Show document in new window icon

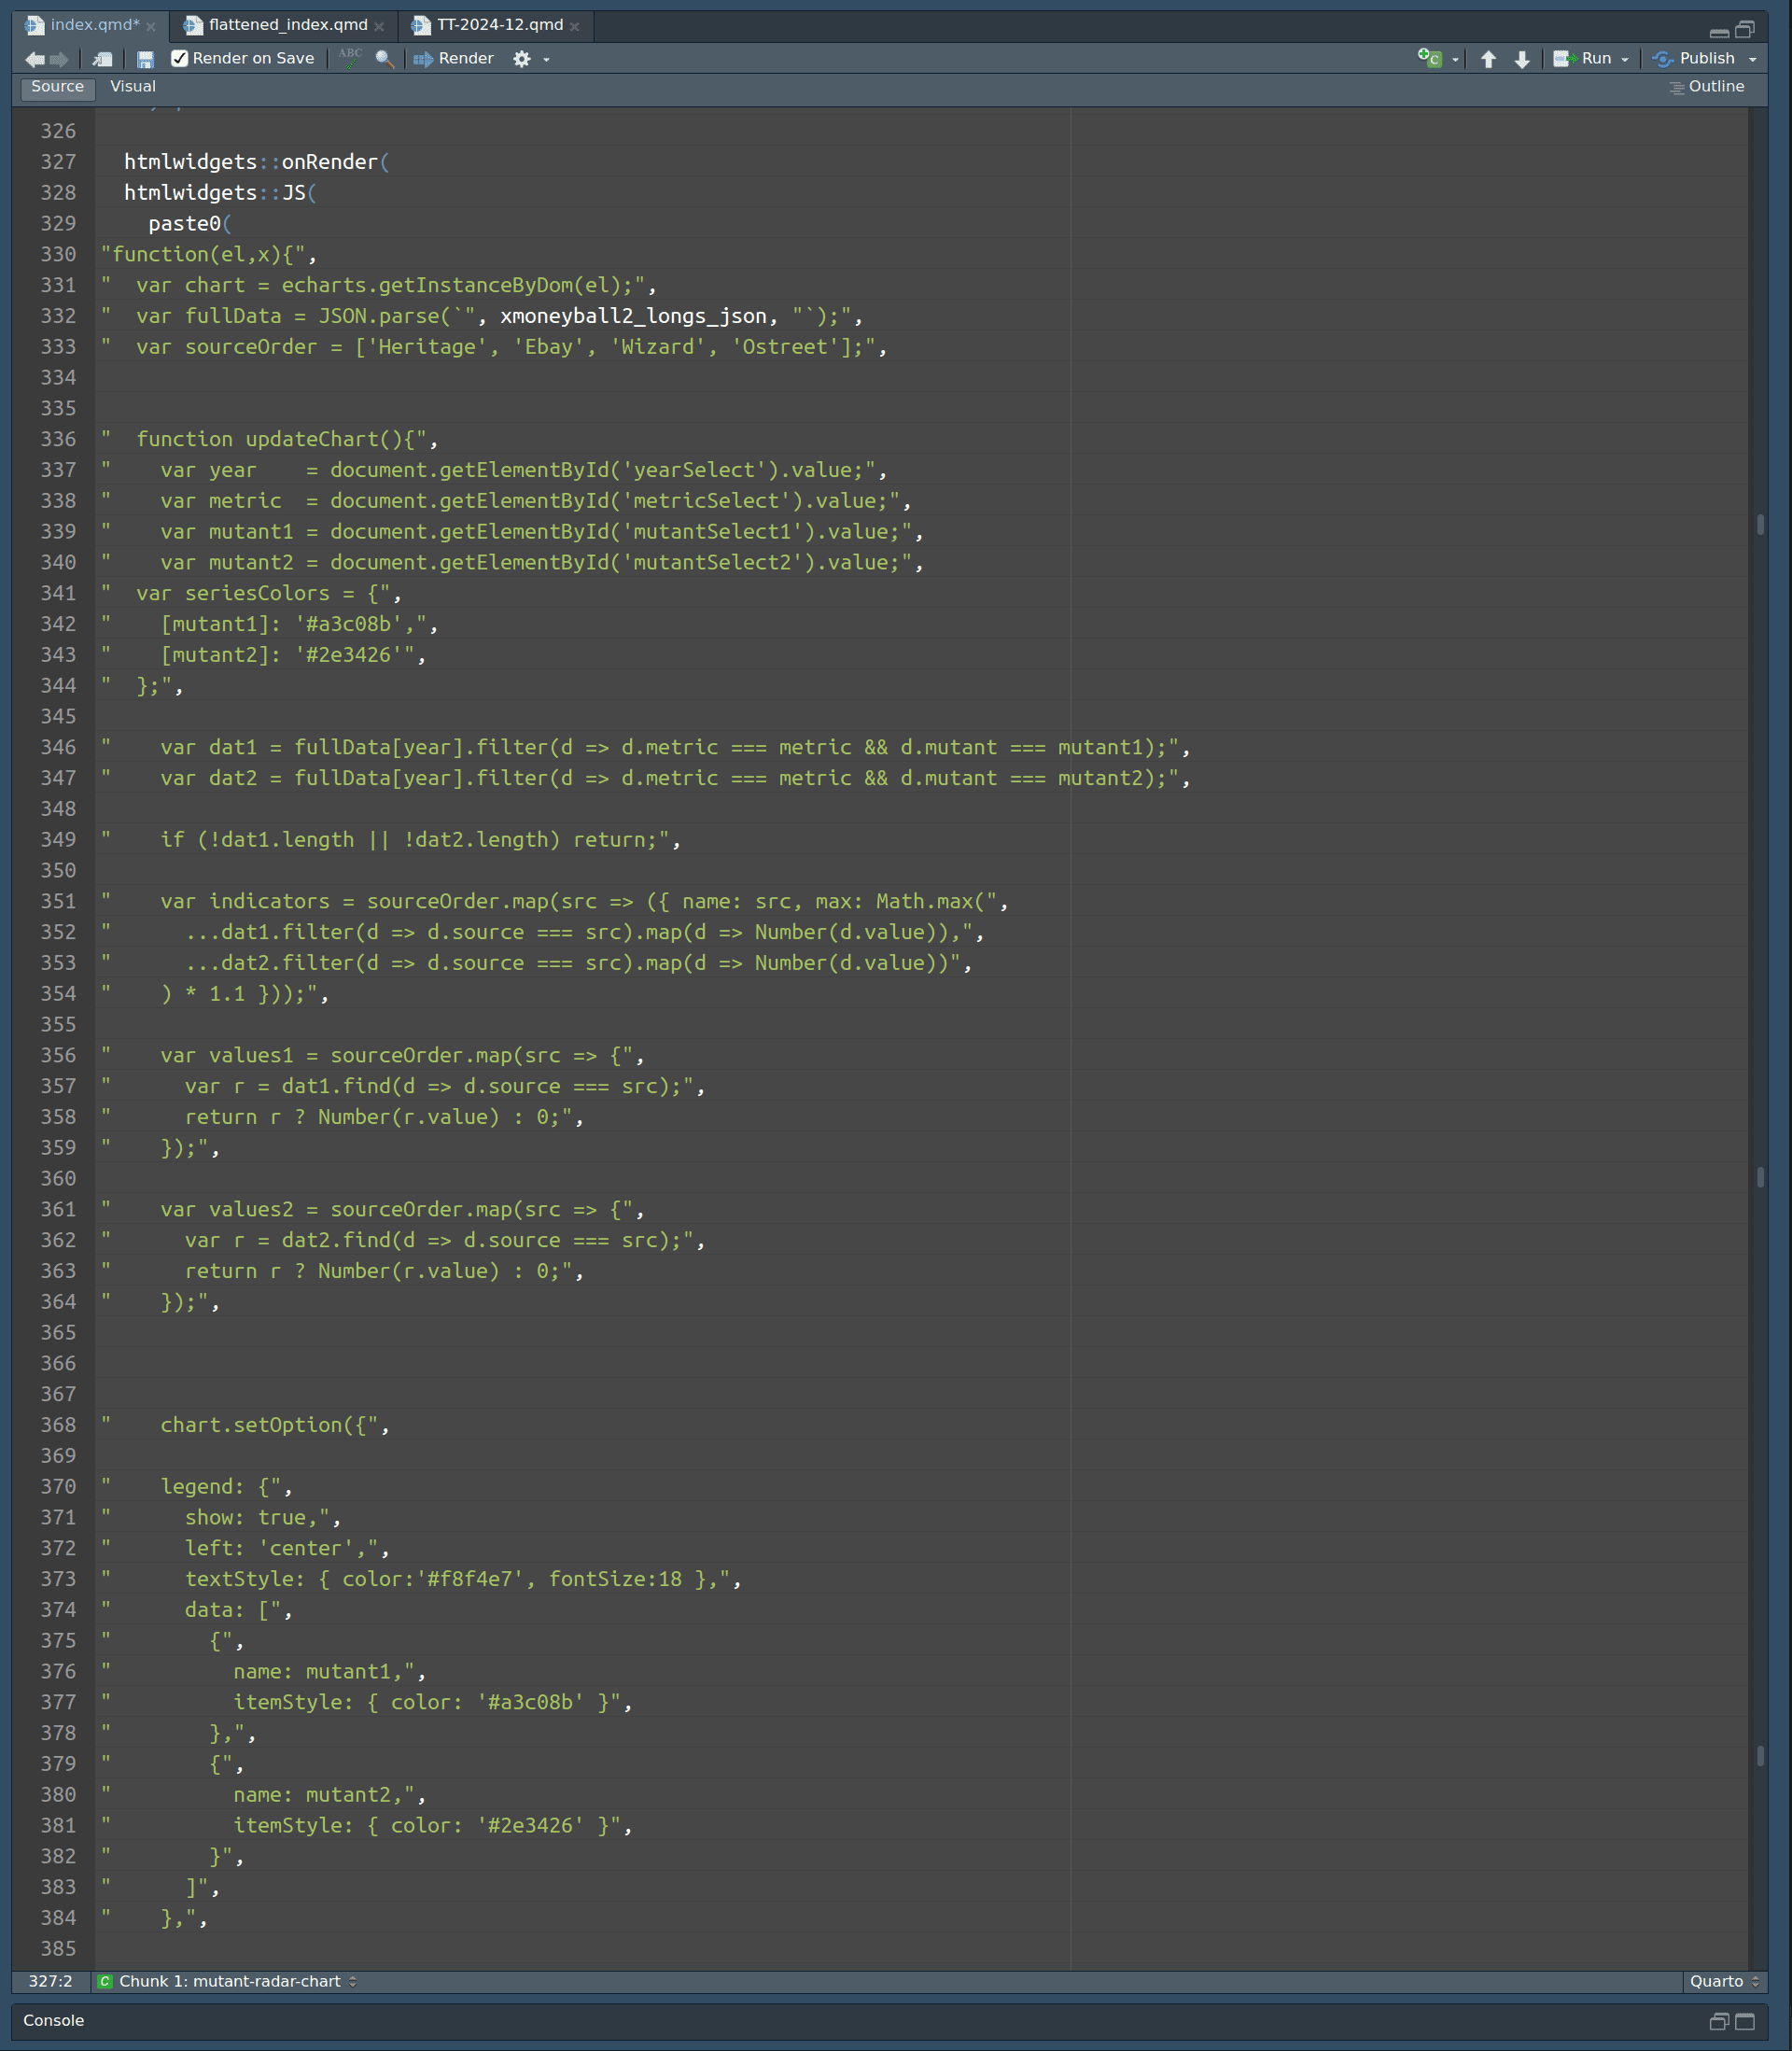102,59
